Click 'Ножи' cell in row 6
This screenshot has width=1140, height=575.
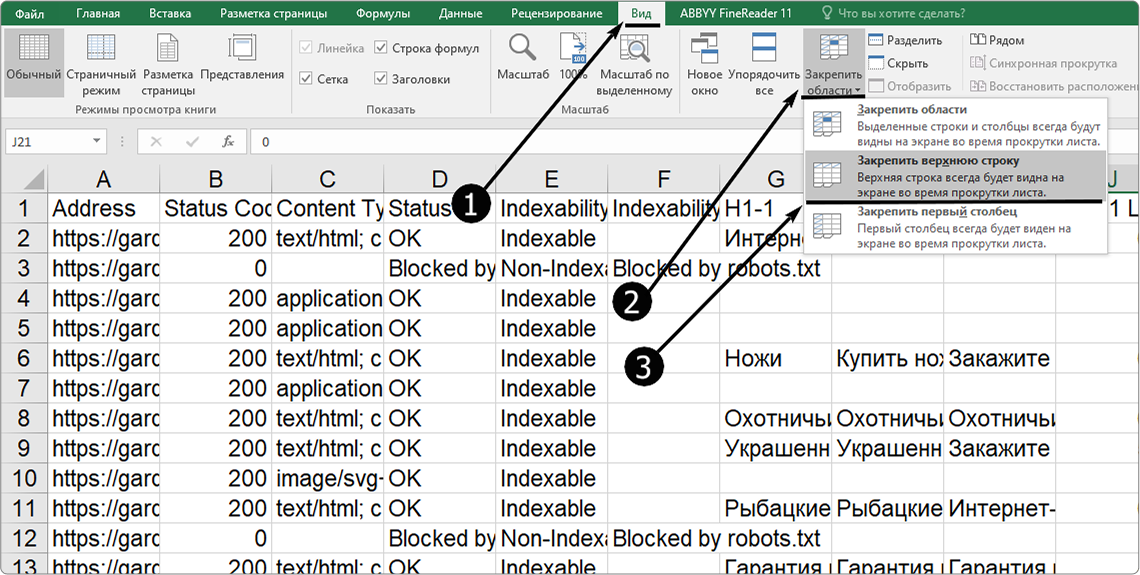[x=776, y=358]
